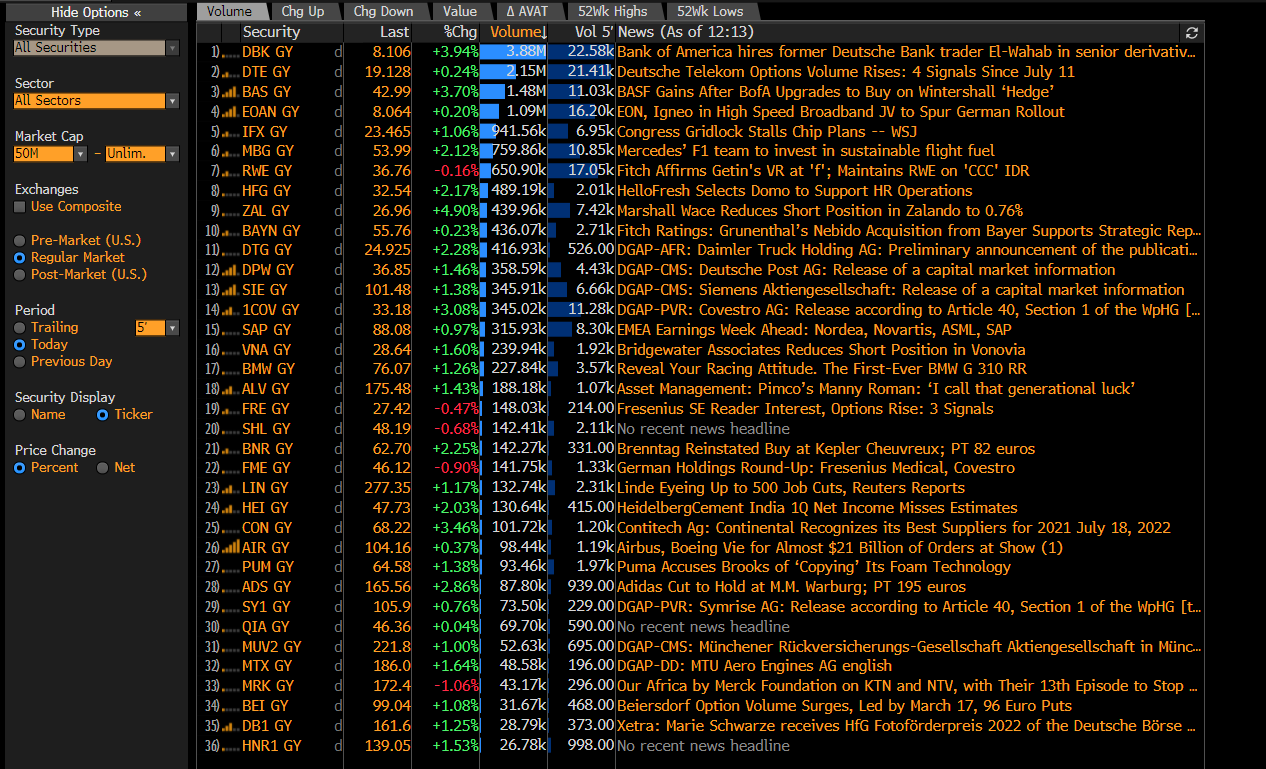The width and height of the screenshot is (1266, 769).
Task: Select the Pre-Market (U.S.) radio button
Action: [x=20, y=241]
